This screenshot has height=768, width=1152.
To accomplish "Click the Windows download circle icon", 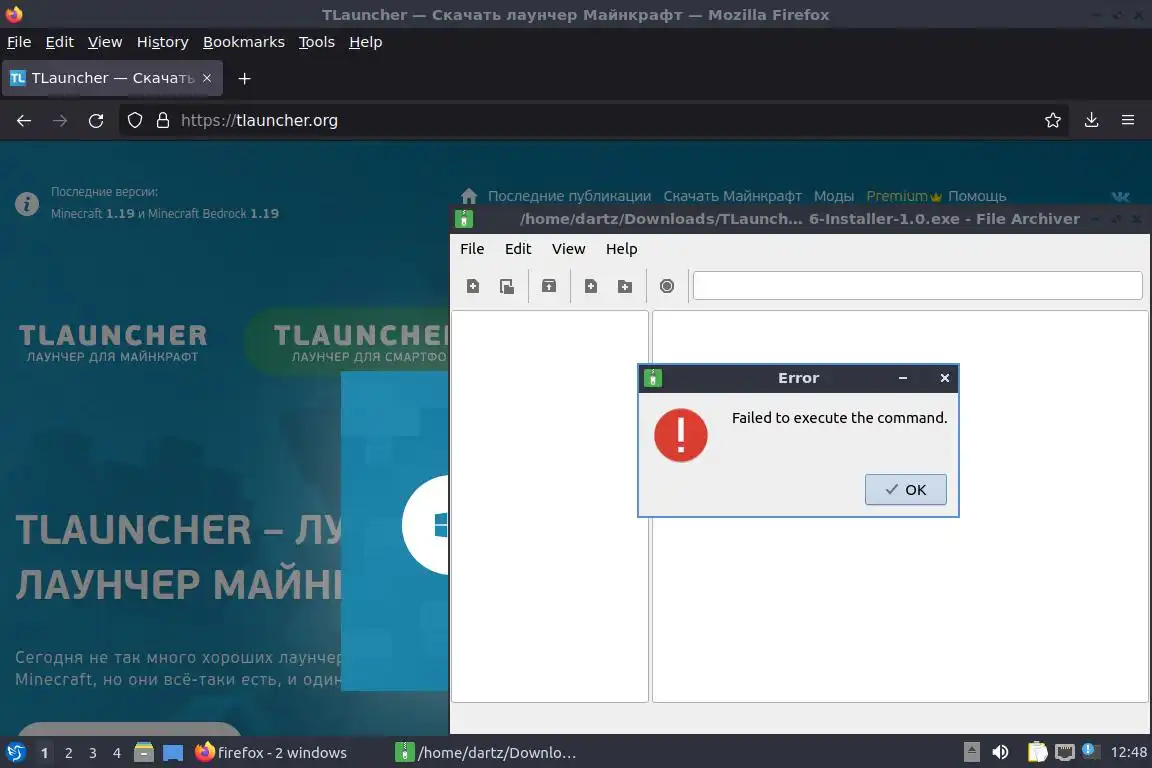I will (426, 525).
